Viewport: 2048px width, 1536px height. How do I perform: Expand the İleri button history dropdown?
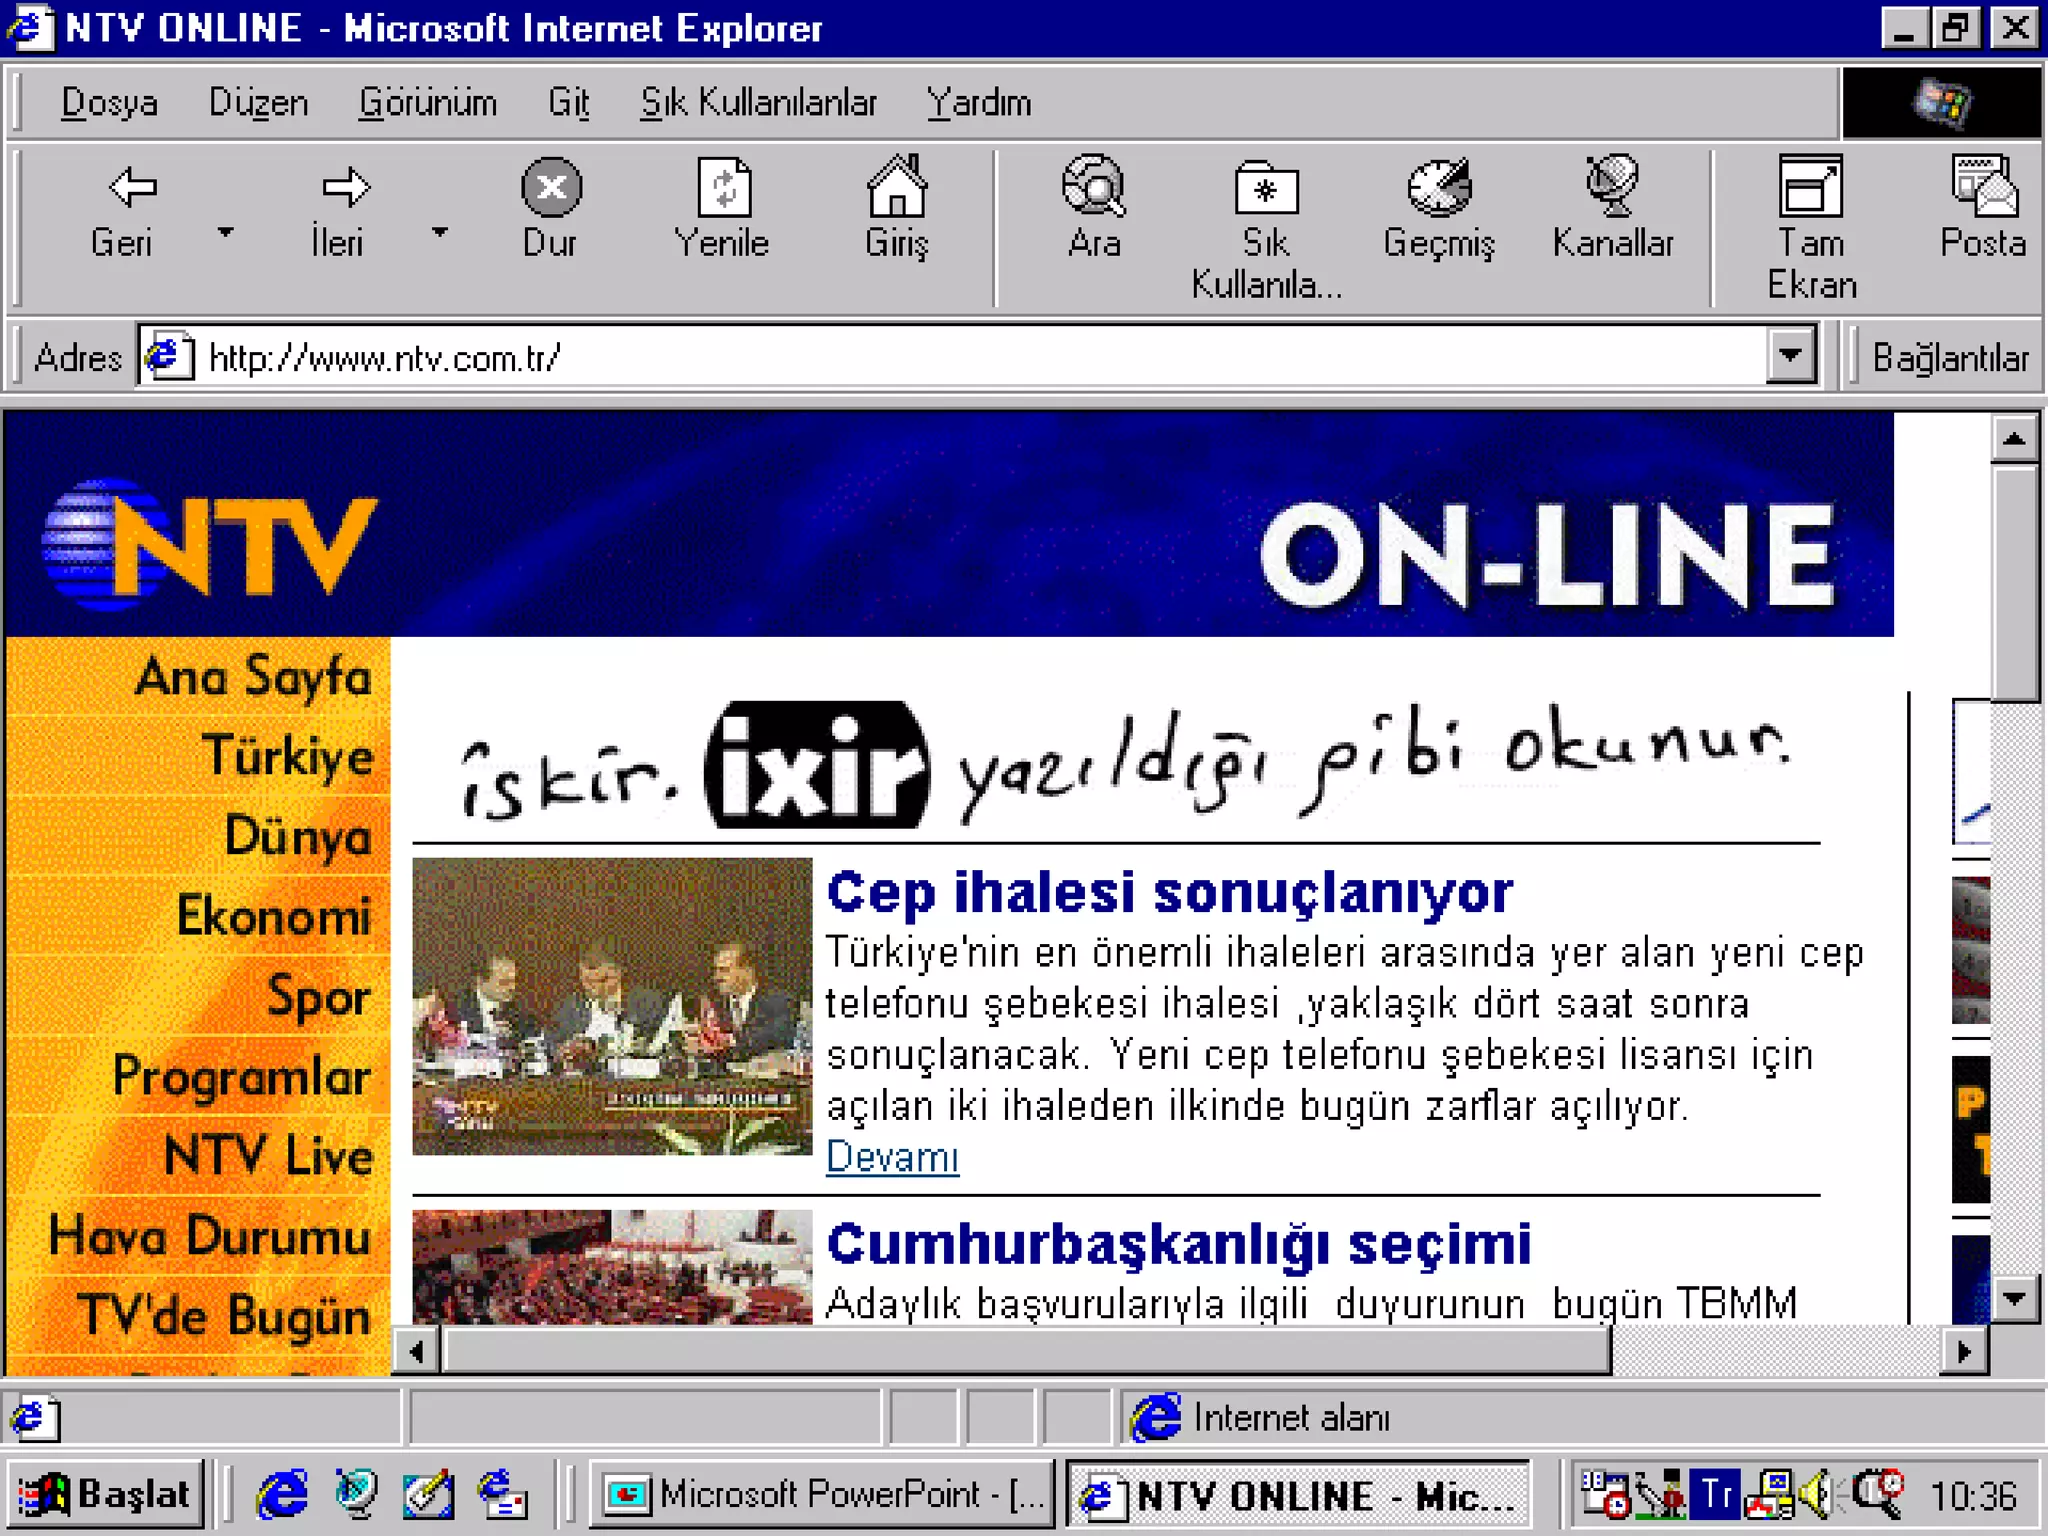[440, 233]
